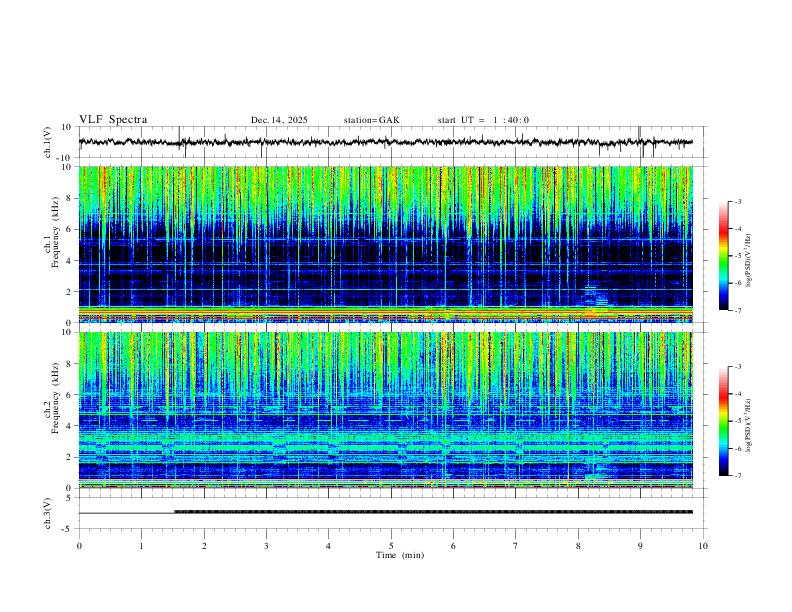Click the "8" kHz tick of ch.1 spectrogram
Image resolution: width=792 pixels, height=612 pixels.
tap(70, 198)
